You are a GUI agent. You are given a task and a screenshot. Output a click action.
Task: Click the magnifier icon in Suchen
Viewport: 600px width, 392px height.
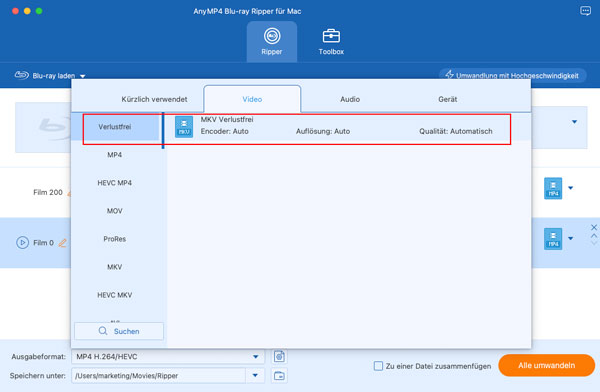click(103, 331)
